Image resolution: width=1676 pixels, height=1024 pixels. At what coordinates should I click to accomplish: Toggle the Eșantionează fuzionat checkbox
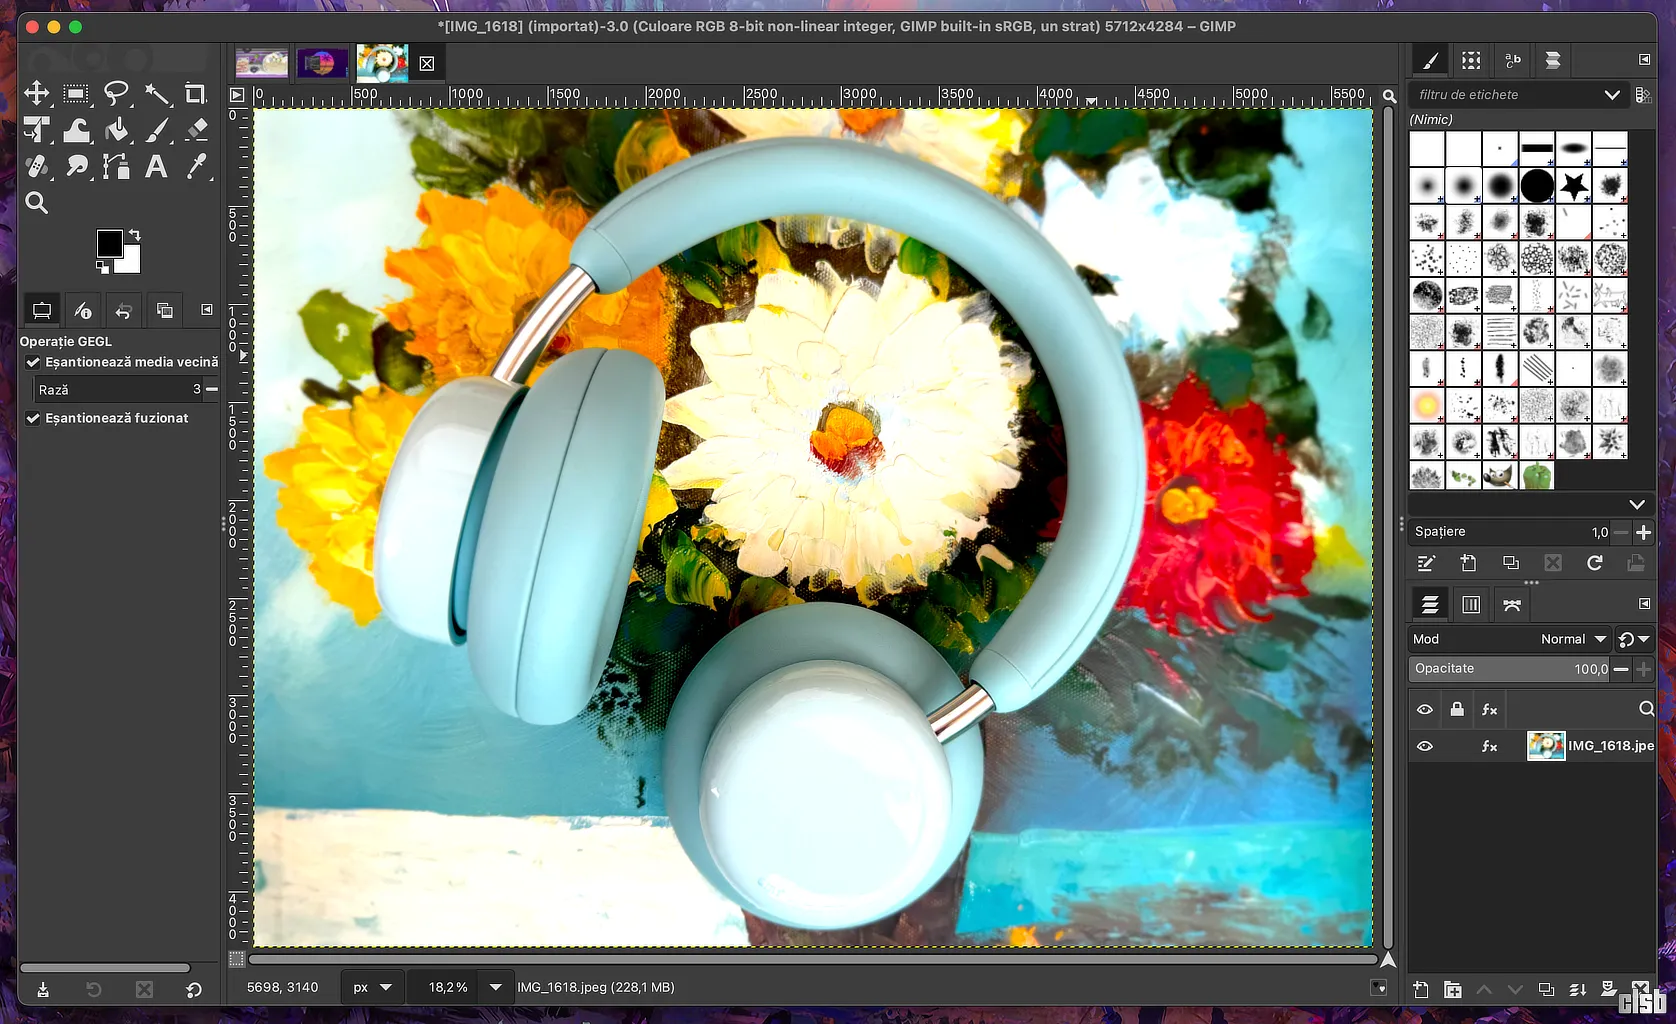pyautogui.click(x=33, y=418)
